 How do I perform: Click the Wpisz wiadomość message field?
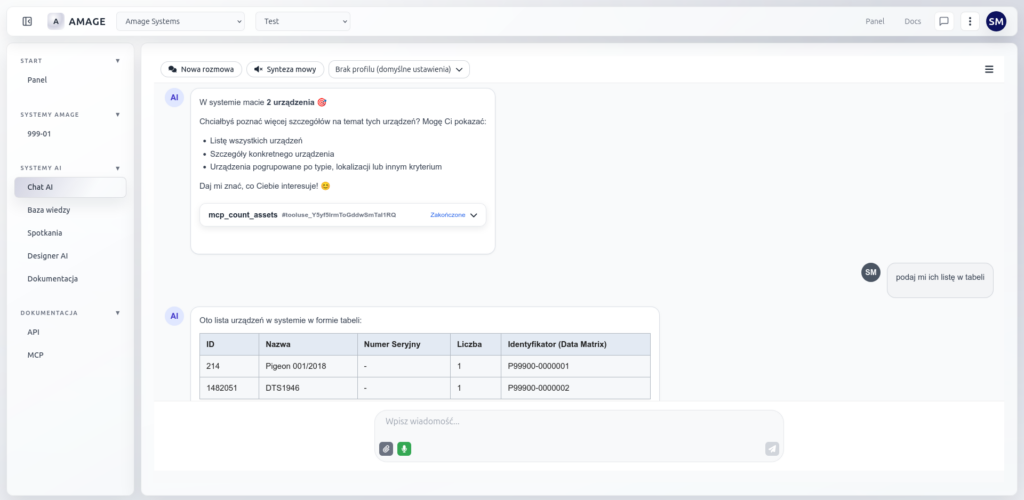coord(578,422)
